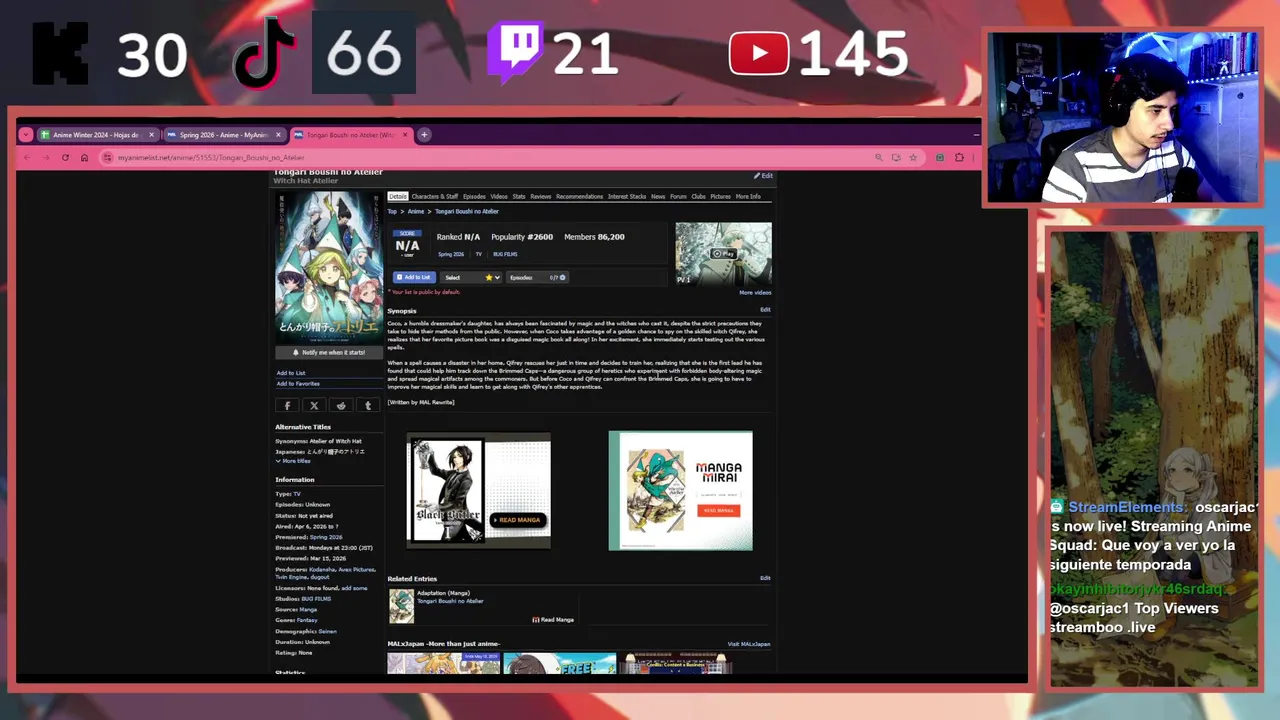Click the Spring 2026 season link under score
This screenshot has width=1280, height=720.
click(x=451, y=254)
